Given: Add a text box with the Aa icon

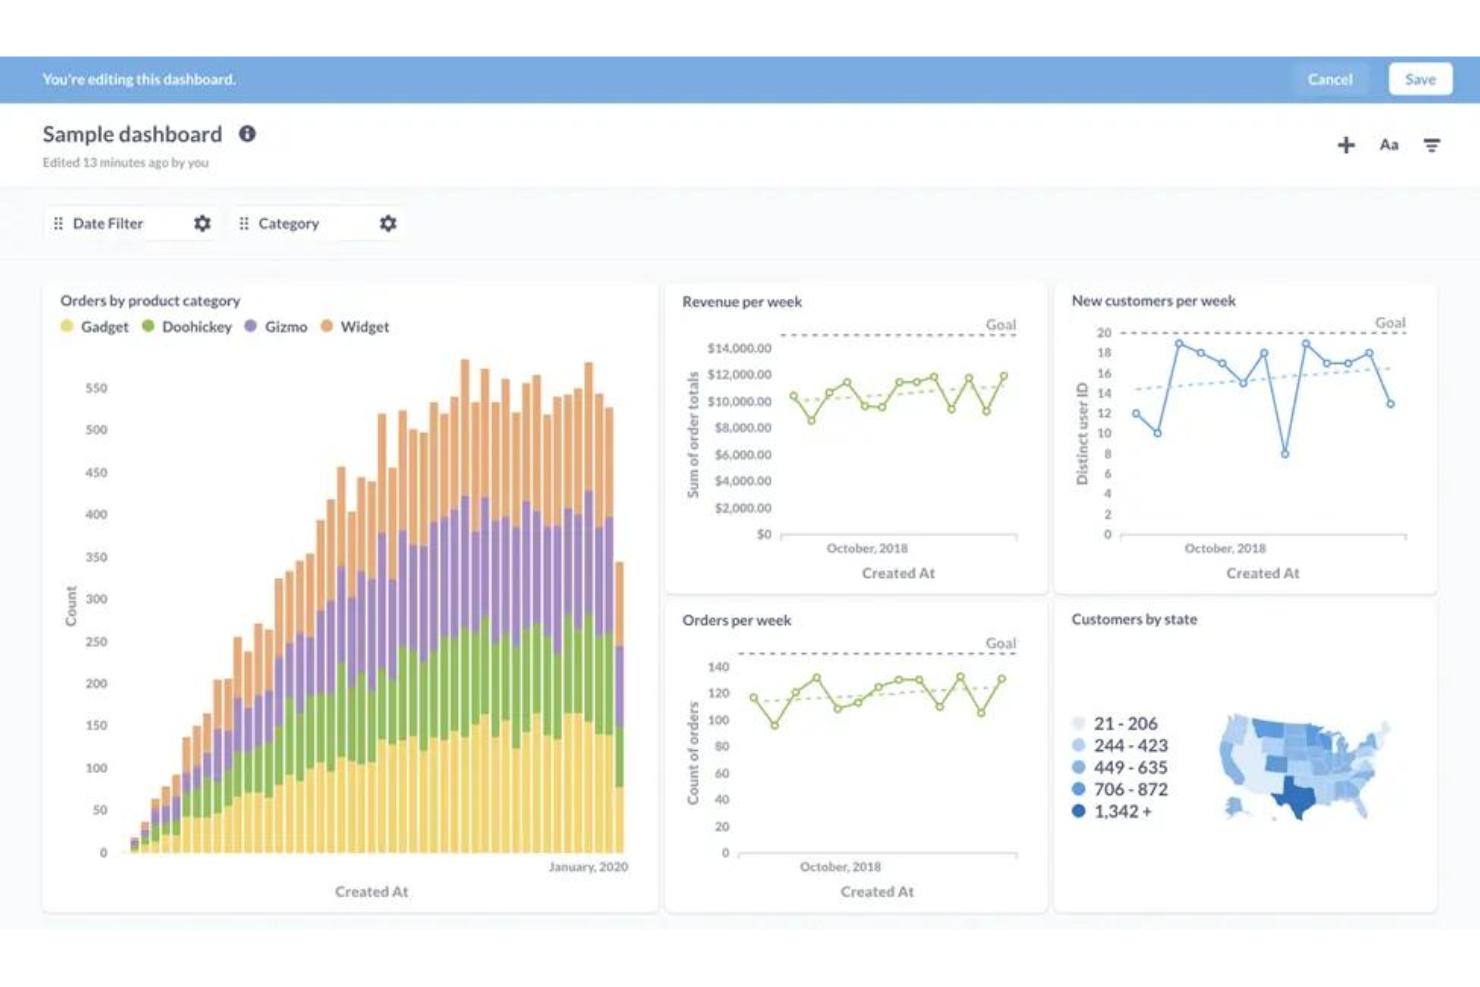Looking at the screenshot, I should pyautogui.click(x=1389, y=145).
